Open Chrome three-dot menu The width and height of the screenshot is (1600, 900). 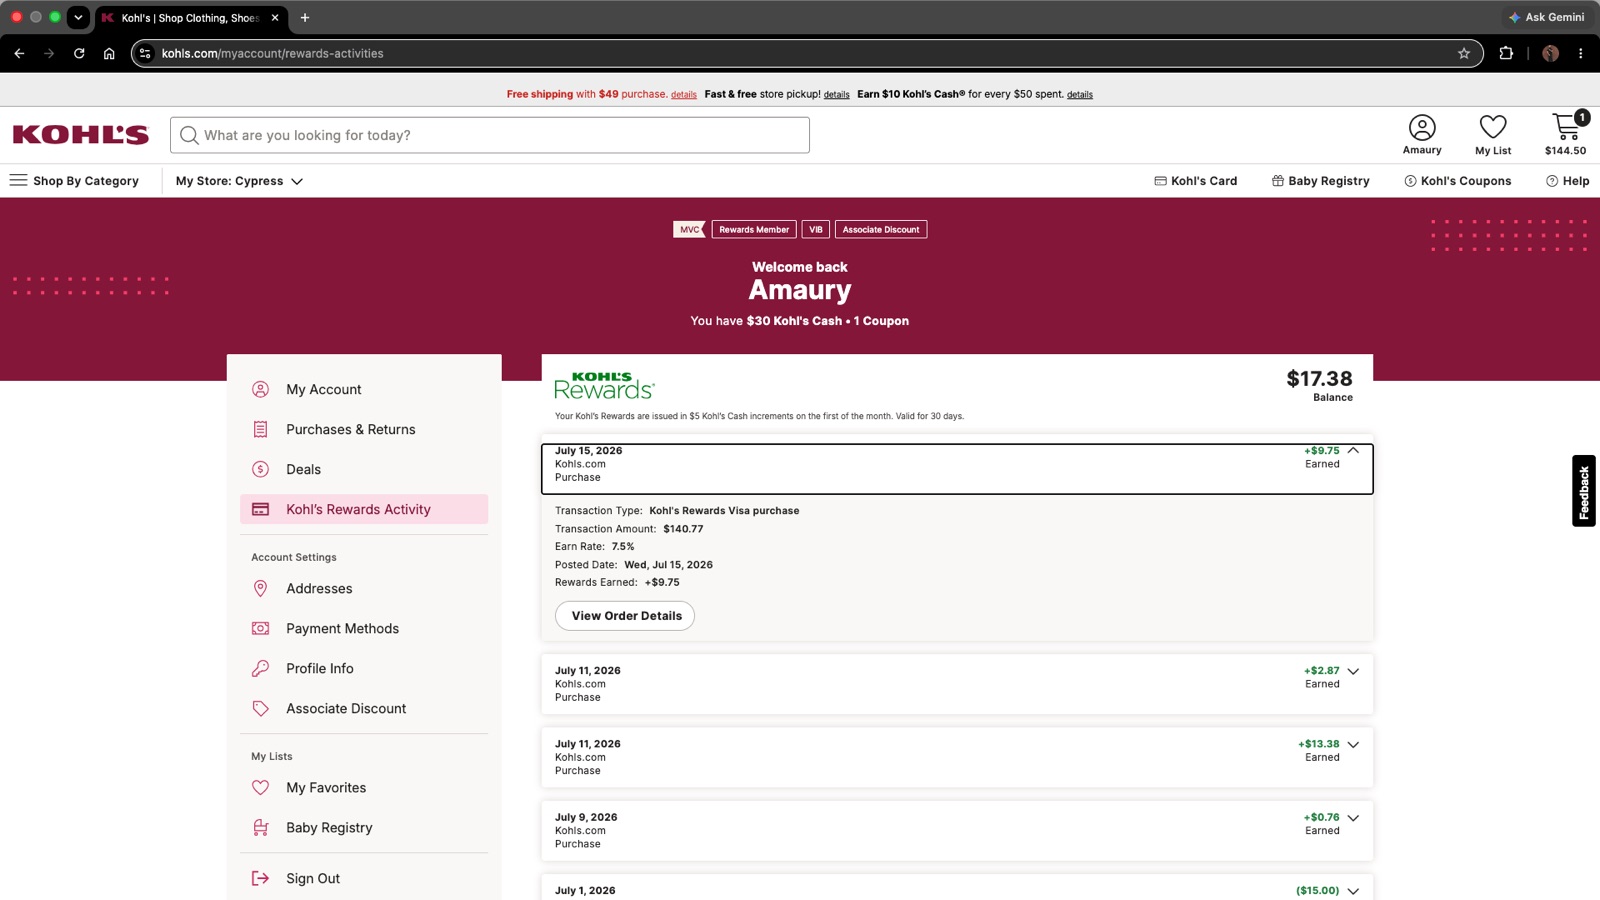click(1580, 53)
